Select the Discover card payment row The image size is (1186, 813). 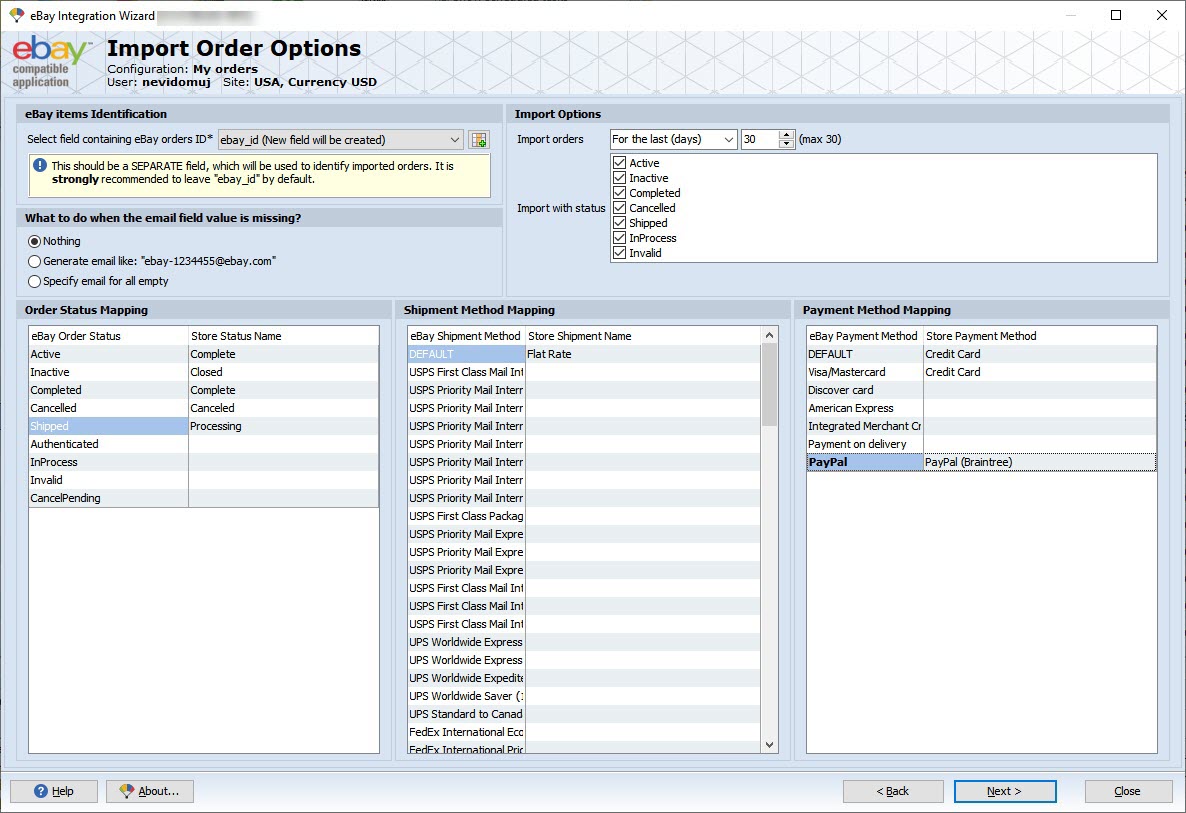click(865, 390)
